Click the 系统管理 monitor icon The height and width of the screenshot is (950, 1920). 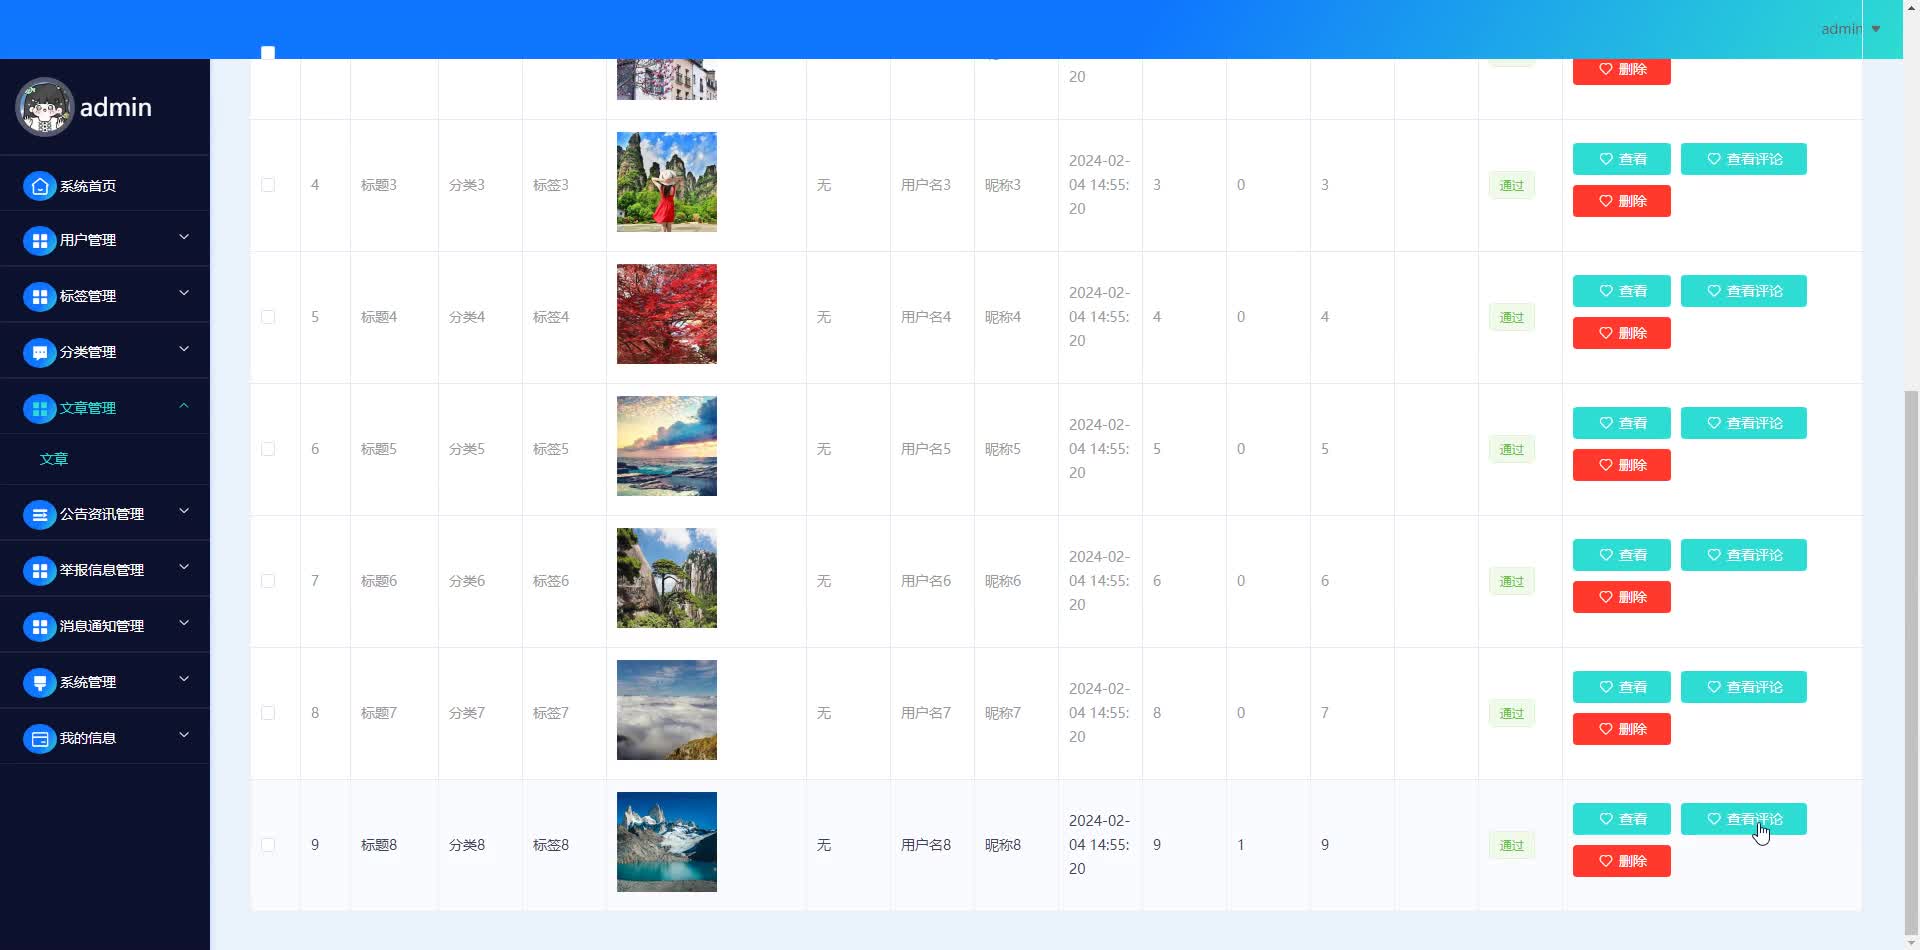(39, 683)
